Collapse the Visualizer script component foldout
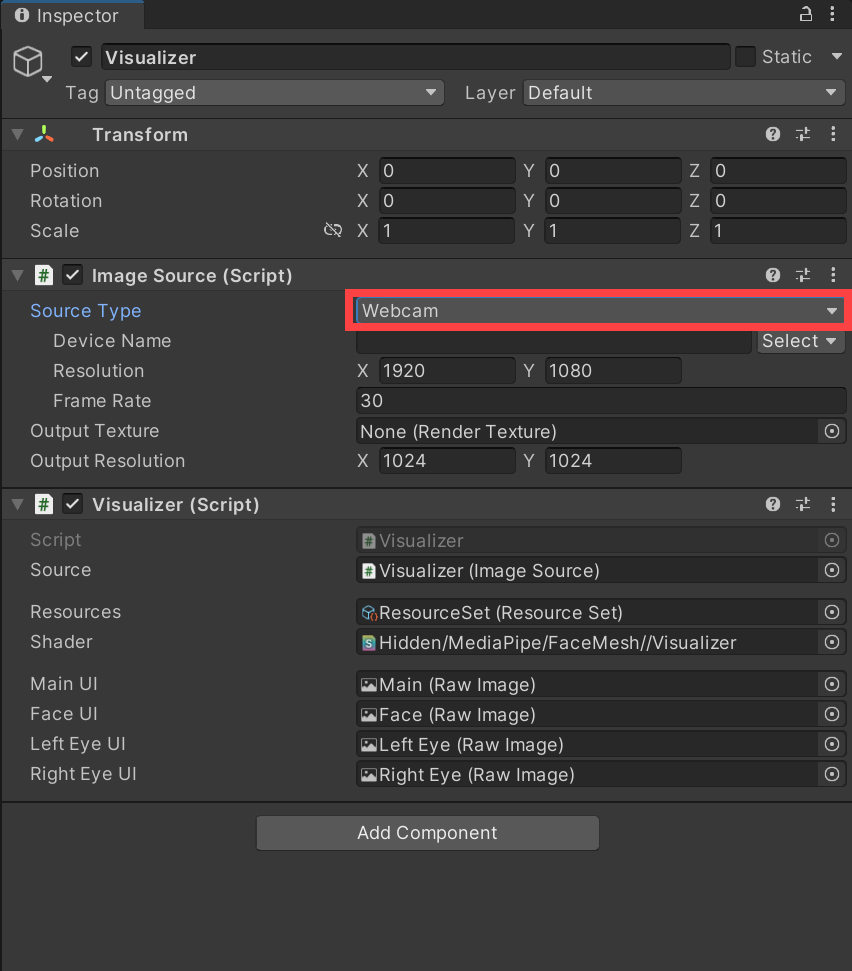Image resolution: width=852 pixels, height=971 pixels. pyautogui.click(x=17, y=504)
